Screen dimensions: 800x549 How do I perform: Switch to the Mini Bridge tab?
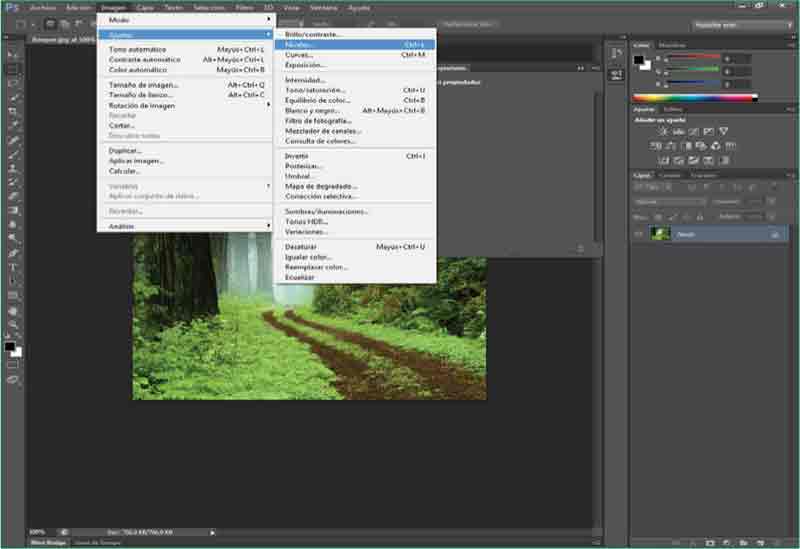(48, 542)
